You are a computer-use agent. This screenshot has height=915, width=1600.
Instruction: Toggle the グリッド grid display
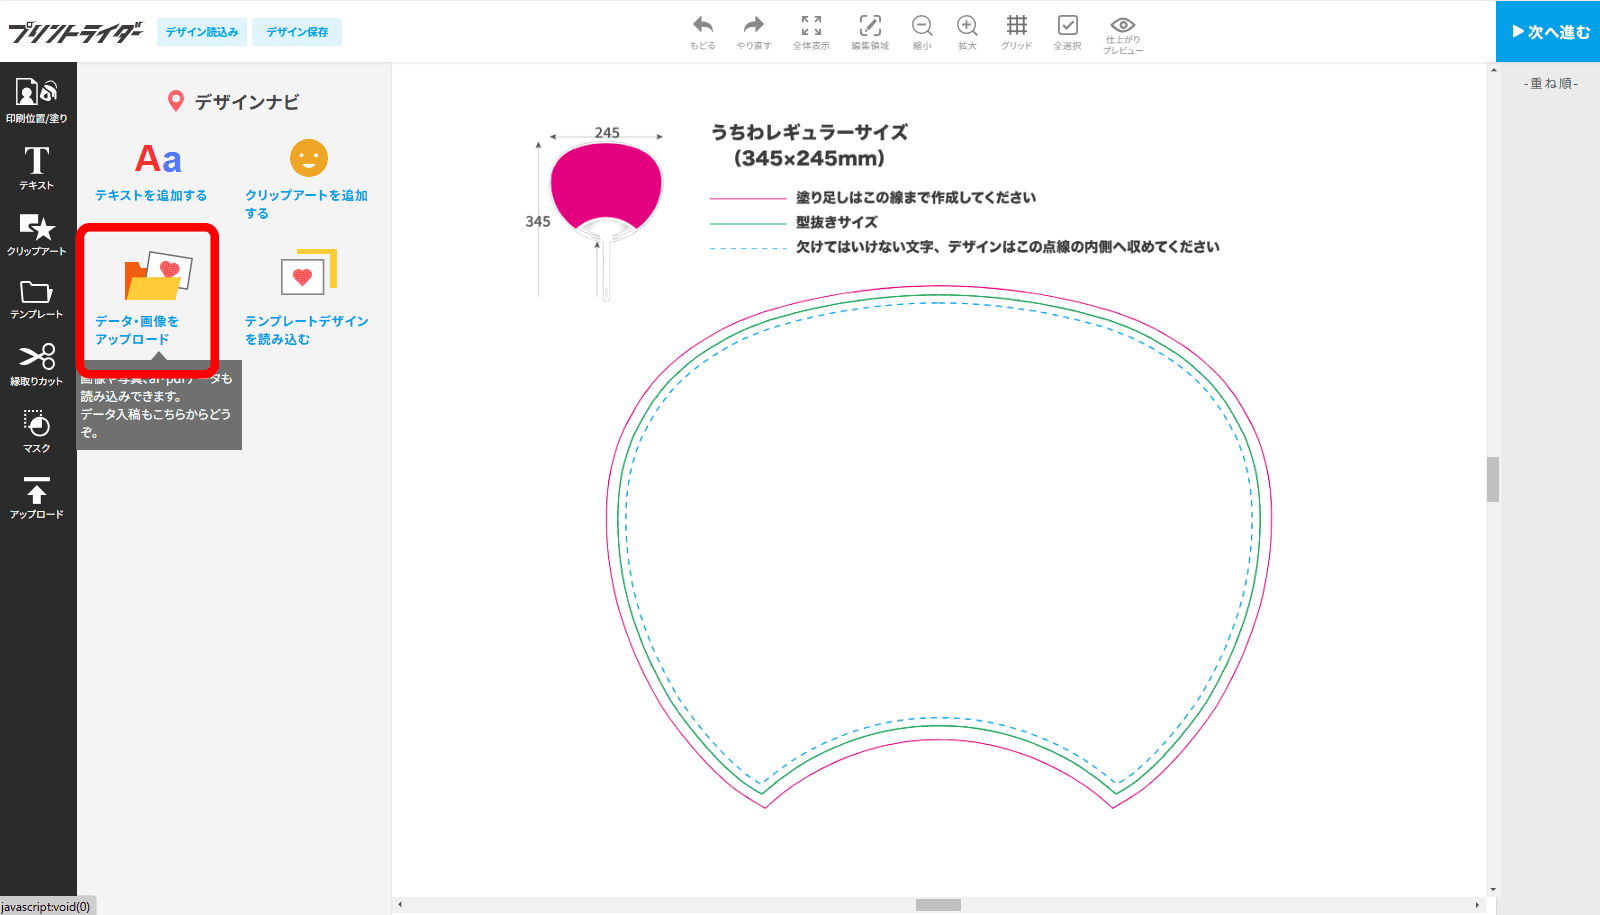1016,32
